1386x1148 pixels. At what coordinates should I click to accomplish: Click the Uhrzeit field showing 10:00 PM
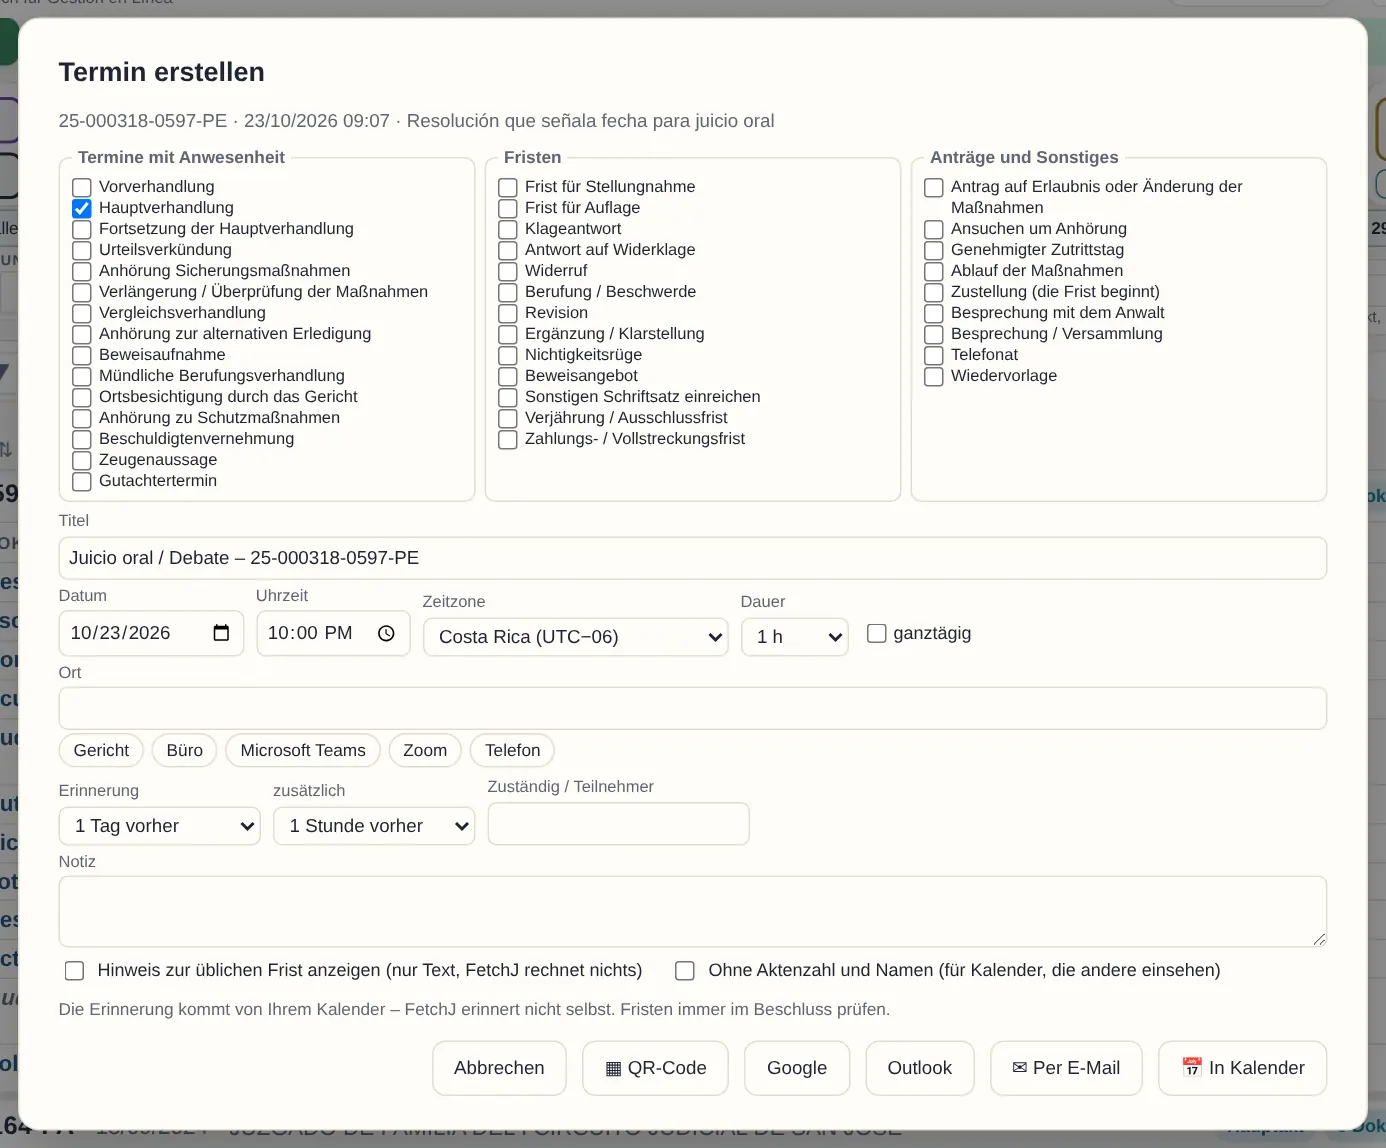click(334, 633)
